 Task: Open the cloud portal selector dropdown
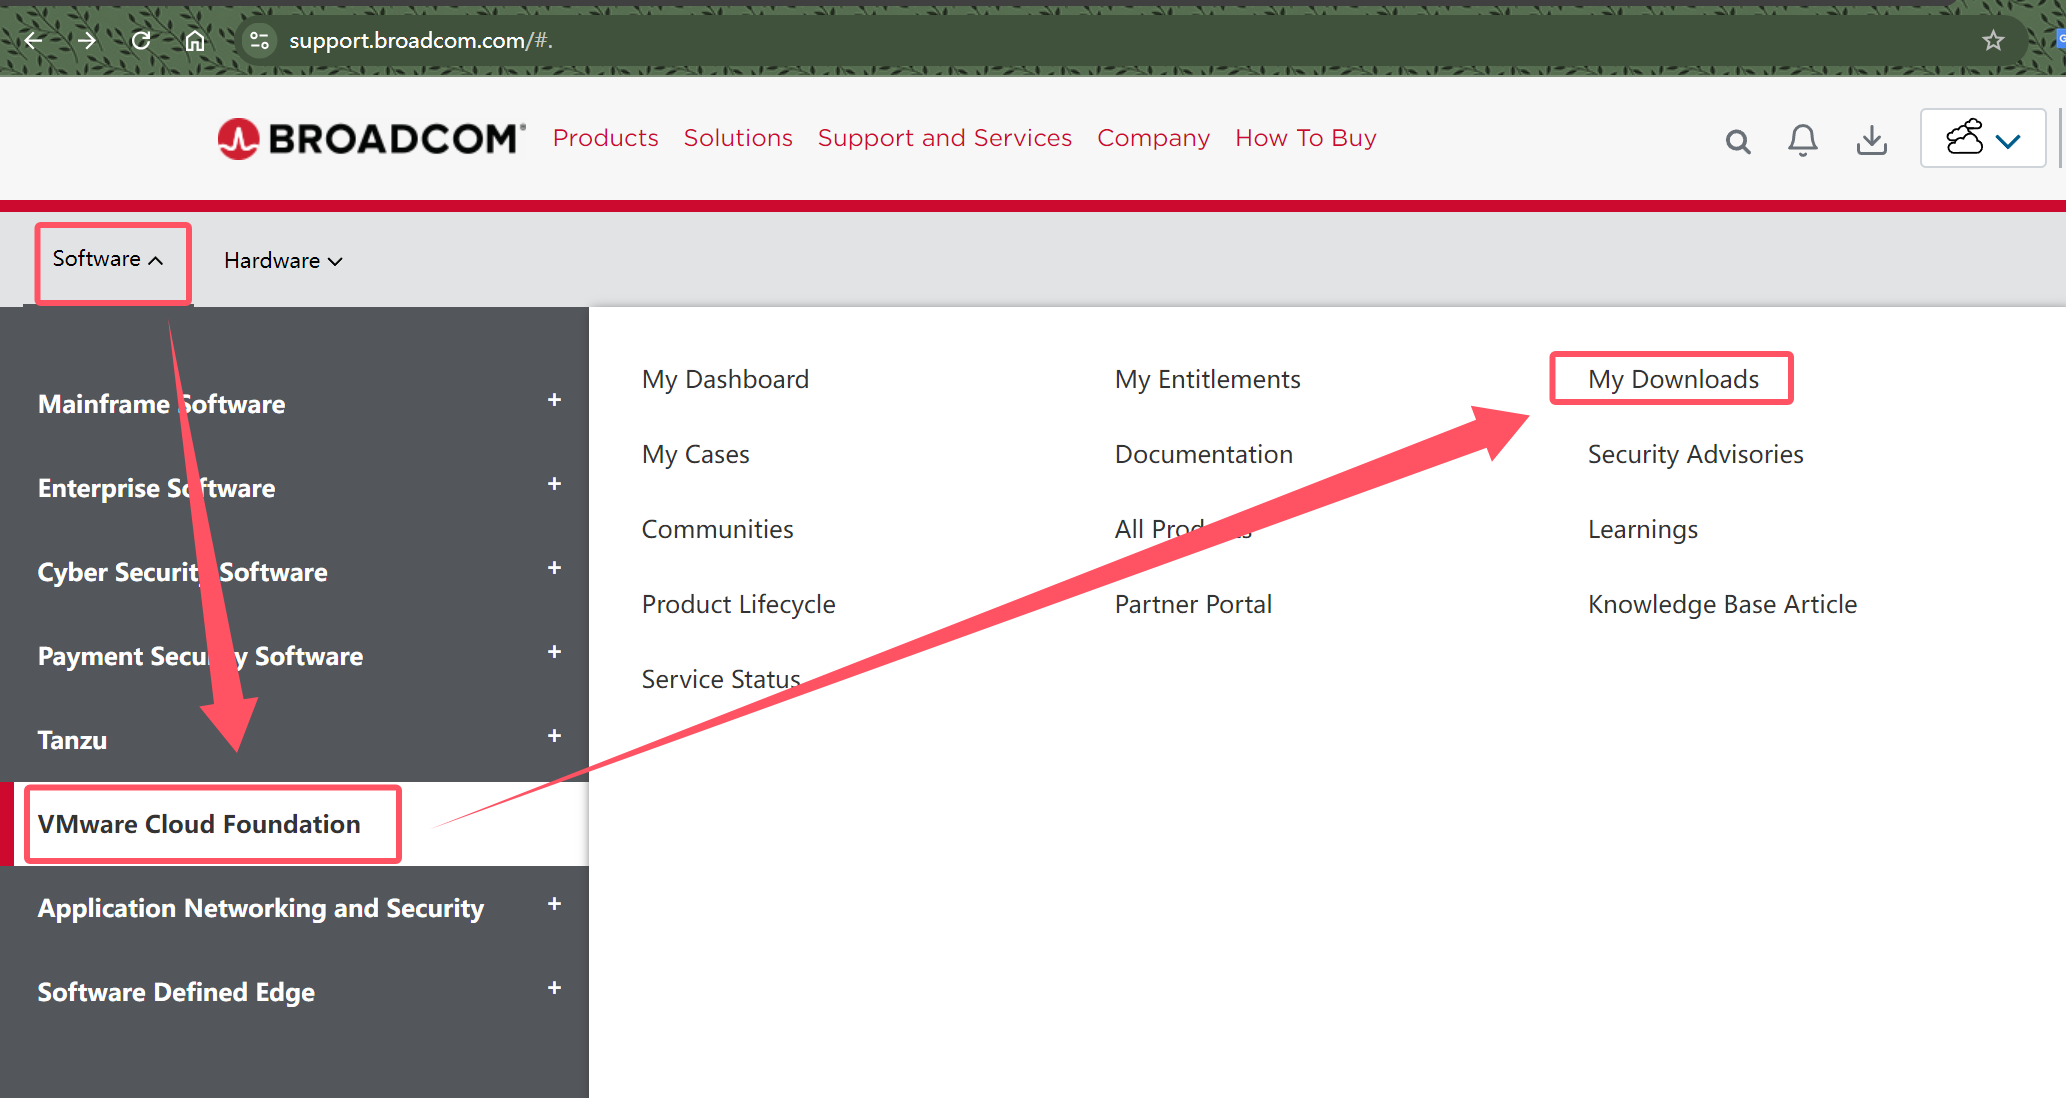tap(1982, 138)
